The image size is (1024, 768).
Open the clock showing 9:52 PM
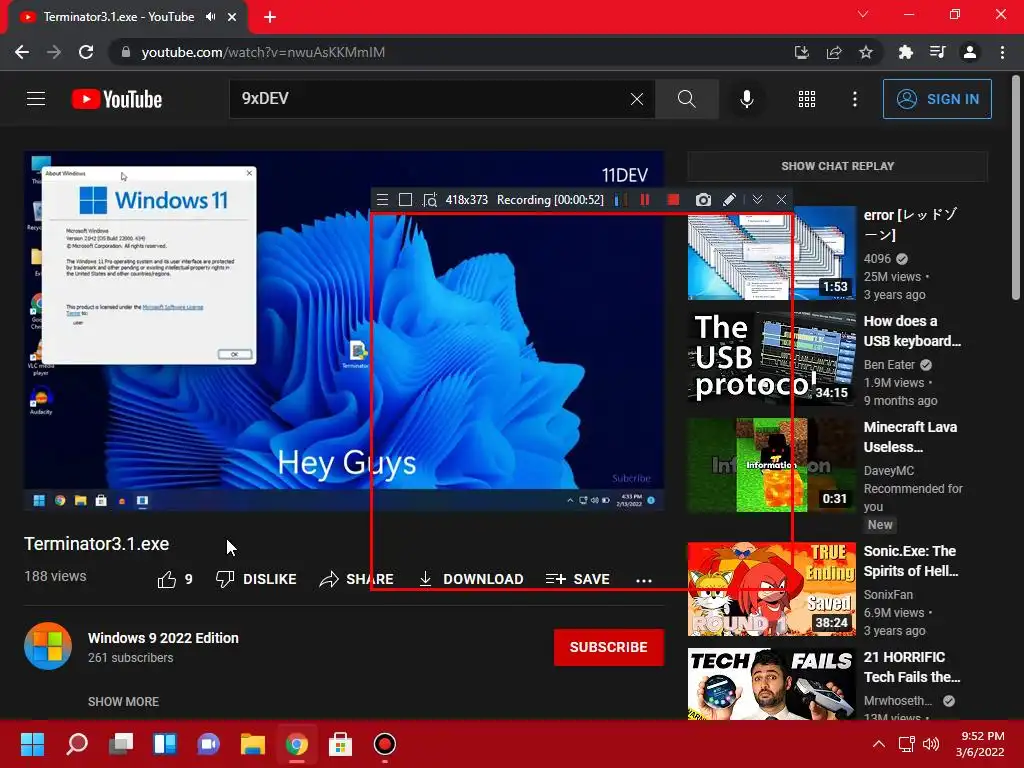(x=980, y=744)
